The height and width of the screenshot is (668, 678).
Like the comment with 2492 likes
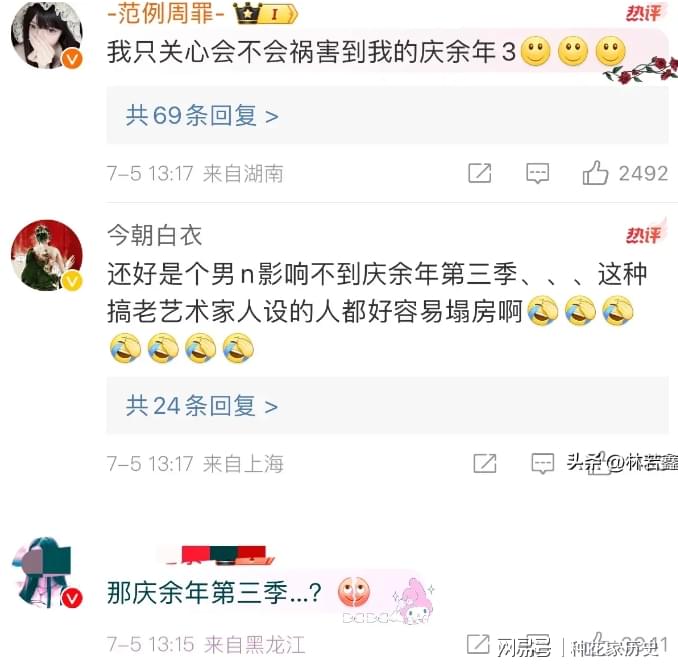(x=595, y=173)
